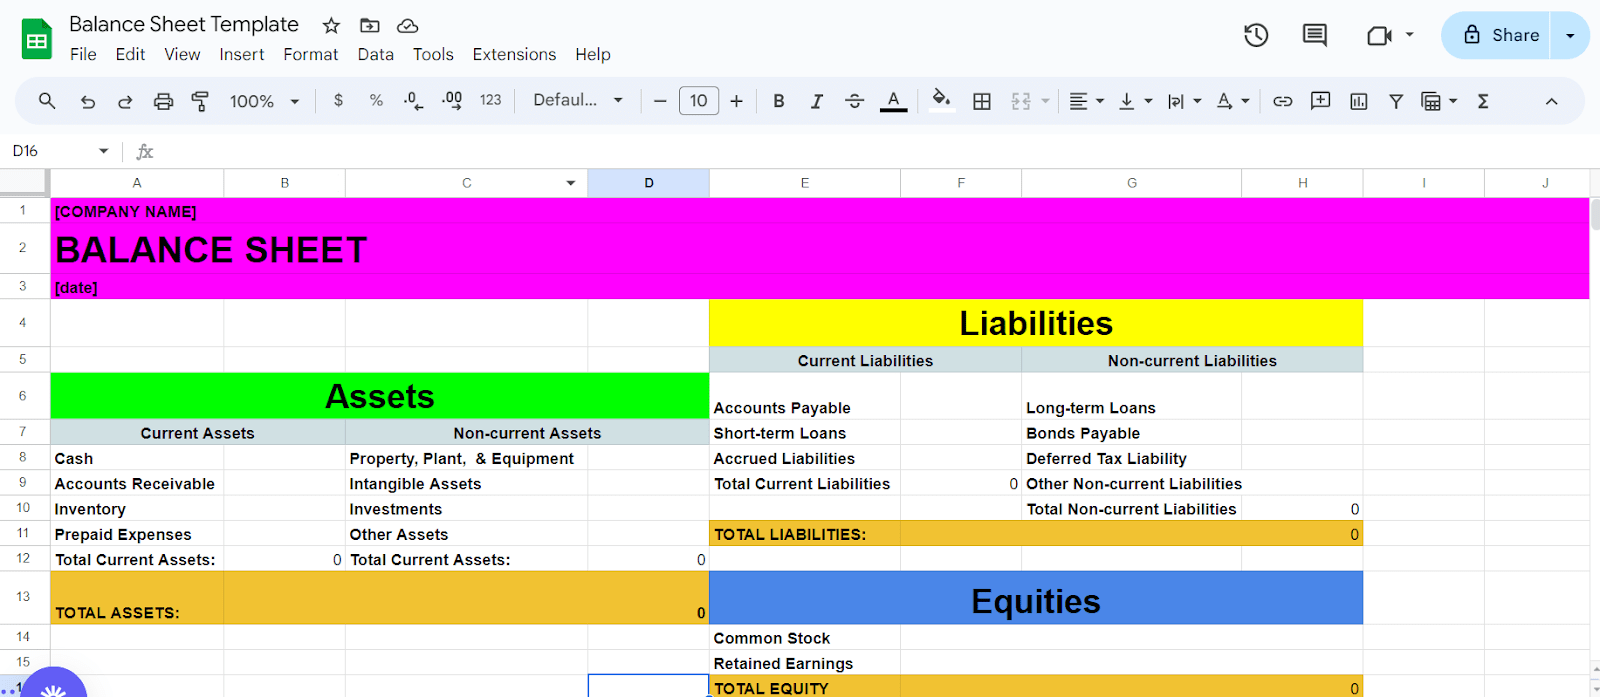Insert a comment from toolbar
1600x697 pixels.
1320,100
